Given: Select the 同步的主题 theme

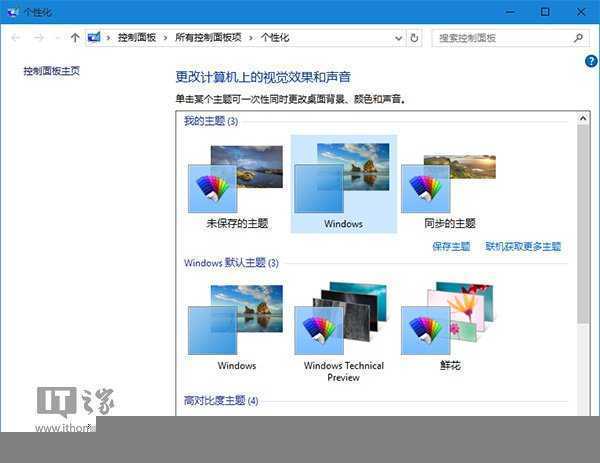Looking at the screenshot, I should [450, 186].
